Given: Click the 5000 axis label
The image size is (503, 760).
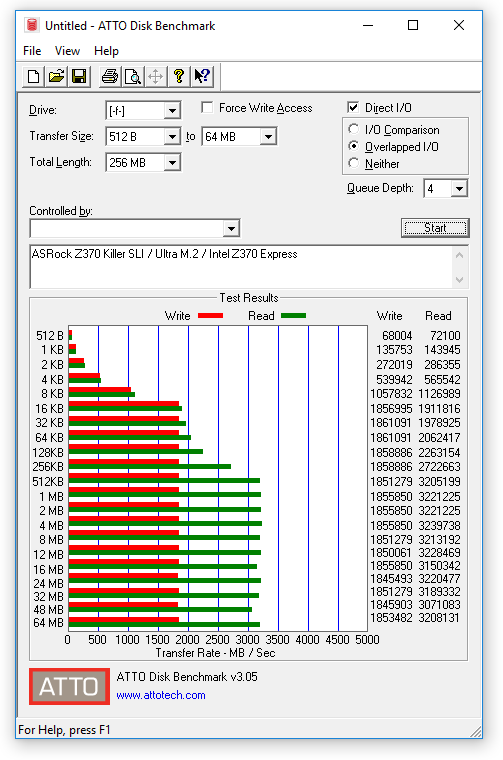Looking at the screenshot, I should (367, 640).
